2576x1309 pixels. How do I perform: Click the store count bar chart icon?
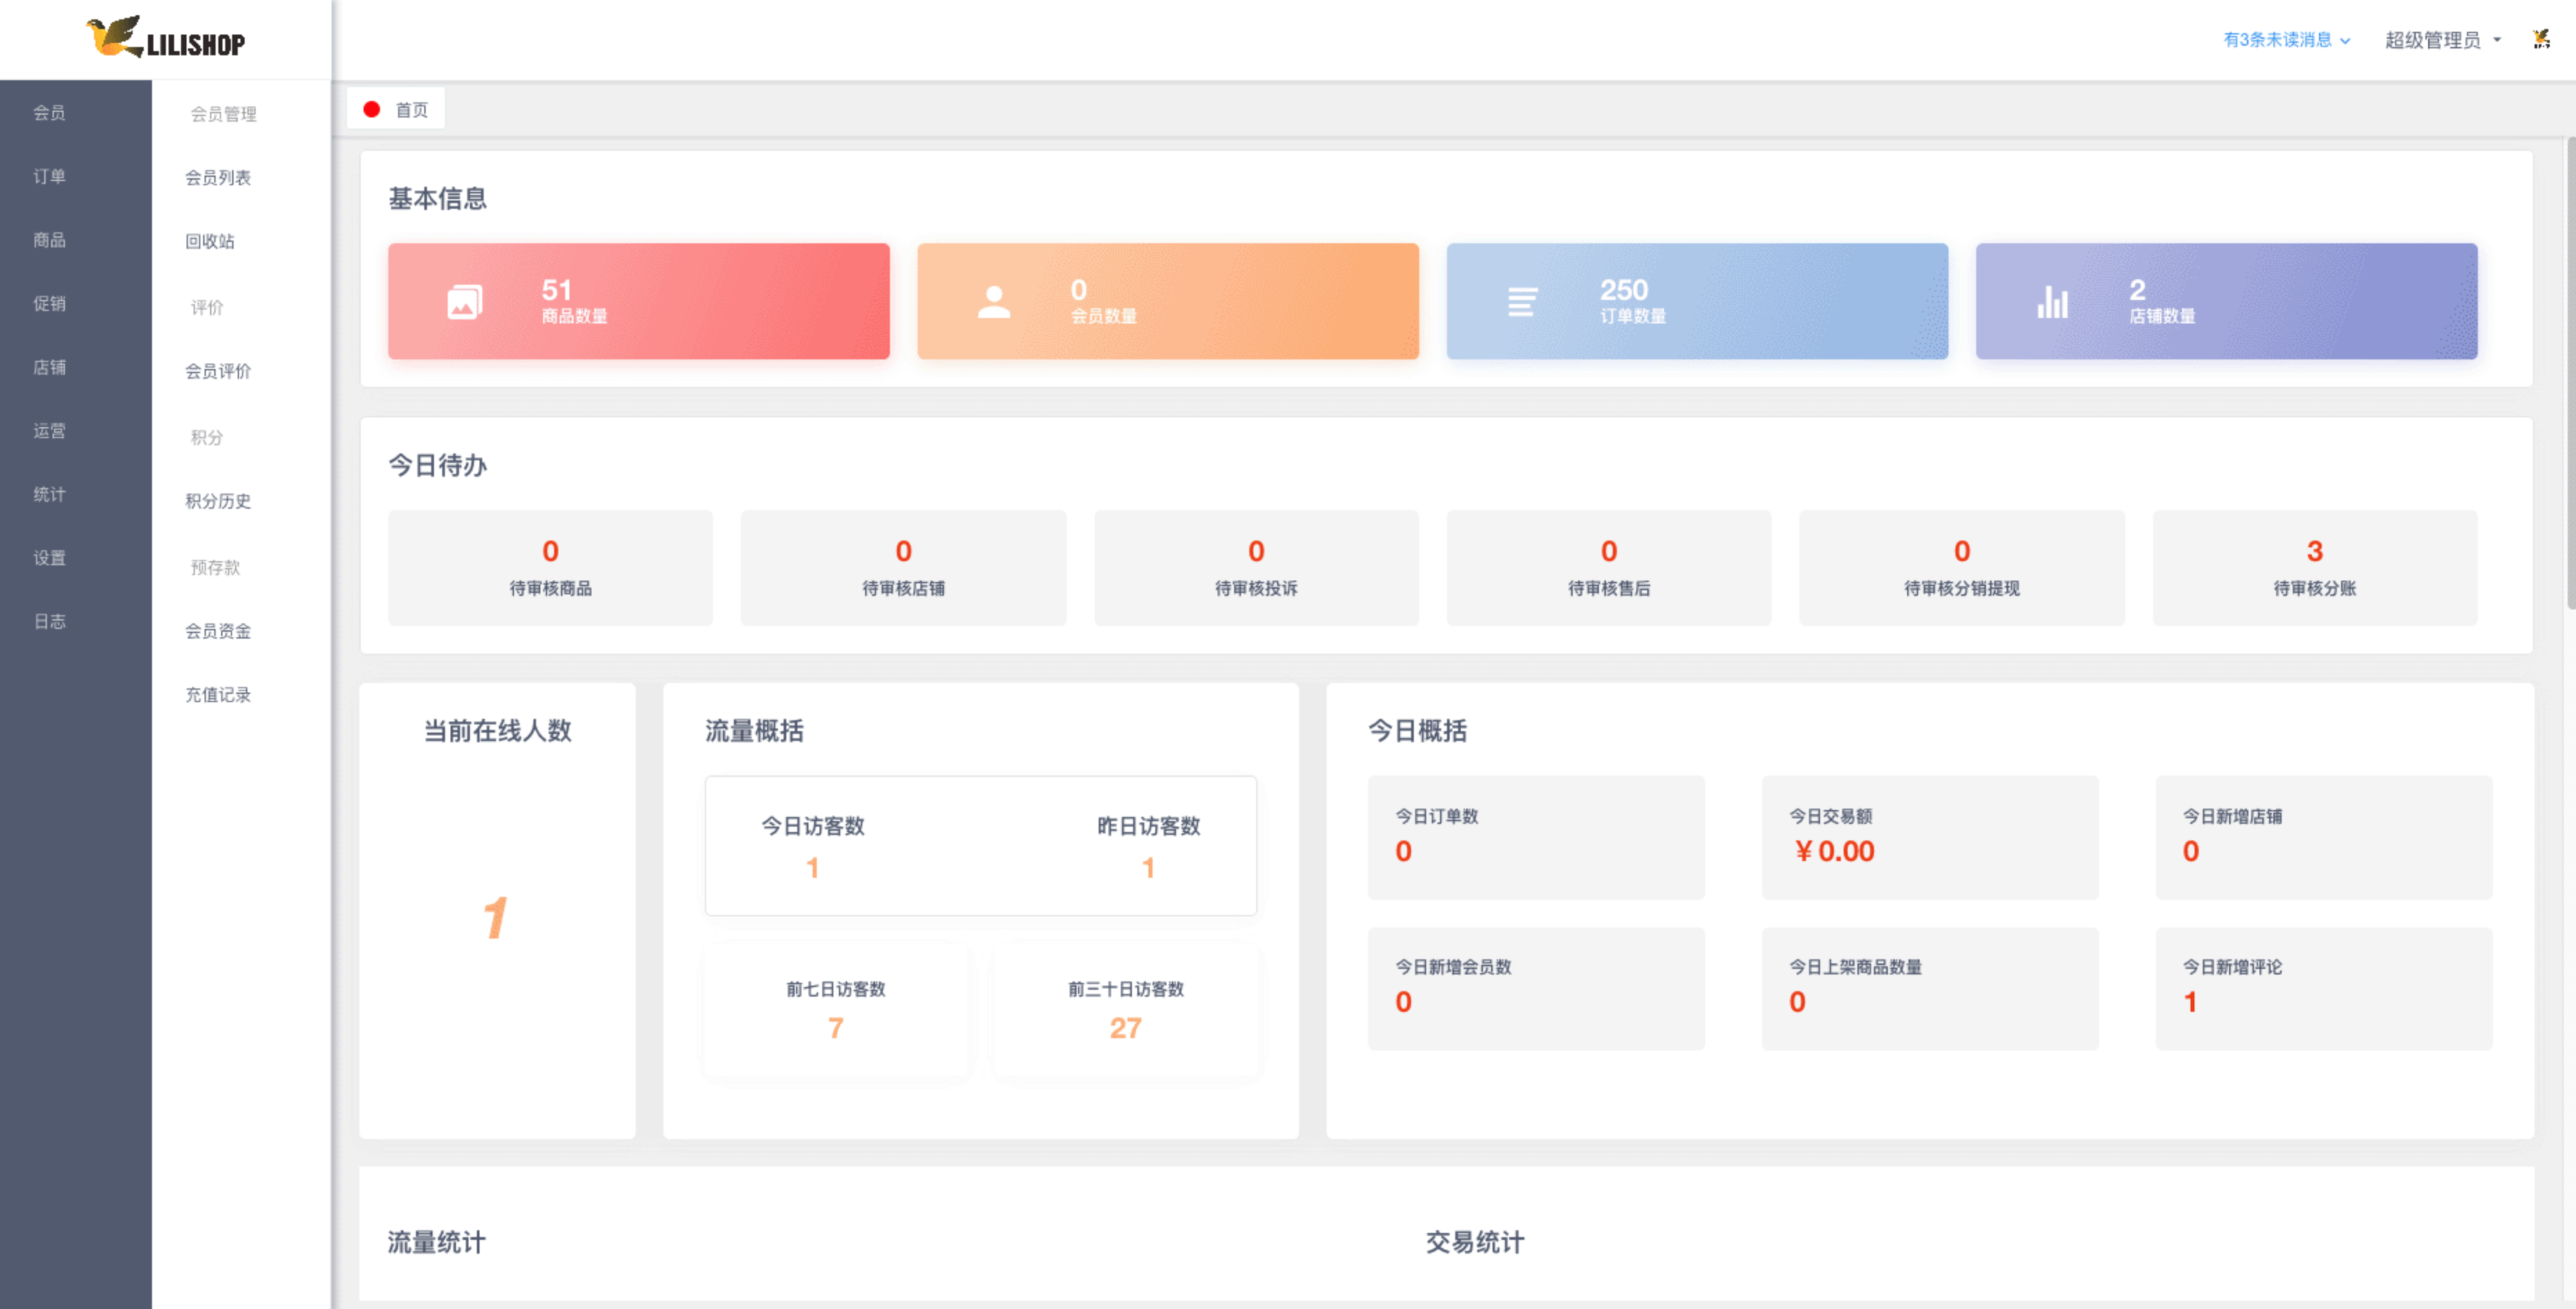(x=2052, y=302)
